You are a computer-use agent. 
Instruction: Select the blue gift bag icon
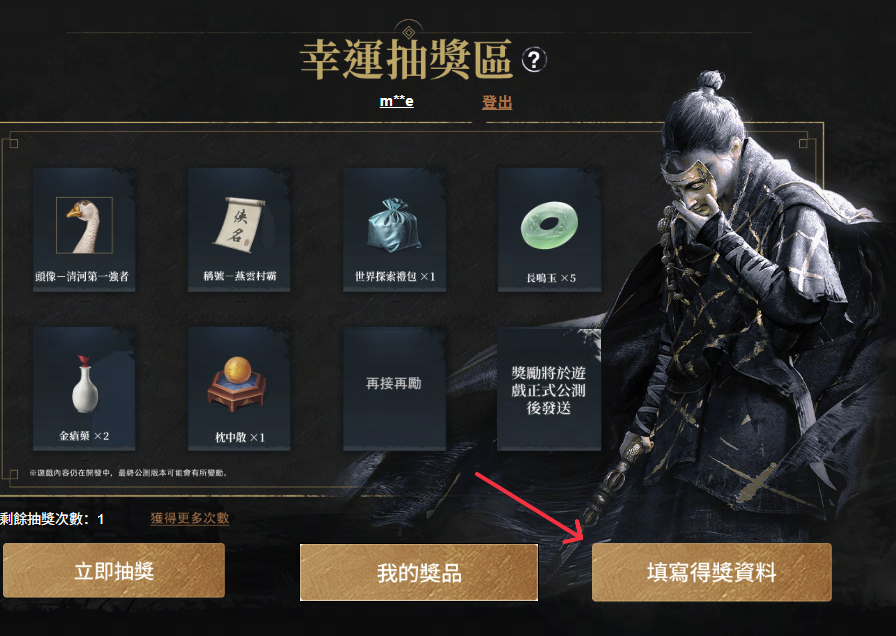[x=393, y=225]
